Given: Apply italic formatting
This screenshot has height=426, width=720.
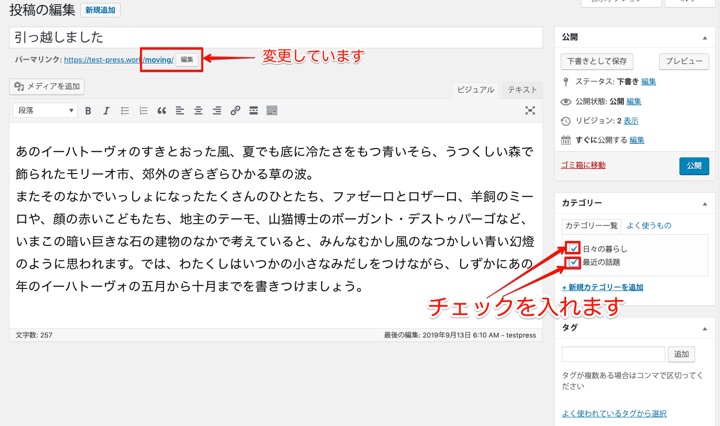Looking at the screenshot, I should 106,111.
